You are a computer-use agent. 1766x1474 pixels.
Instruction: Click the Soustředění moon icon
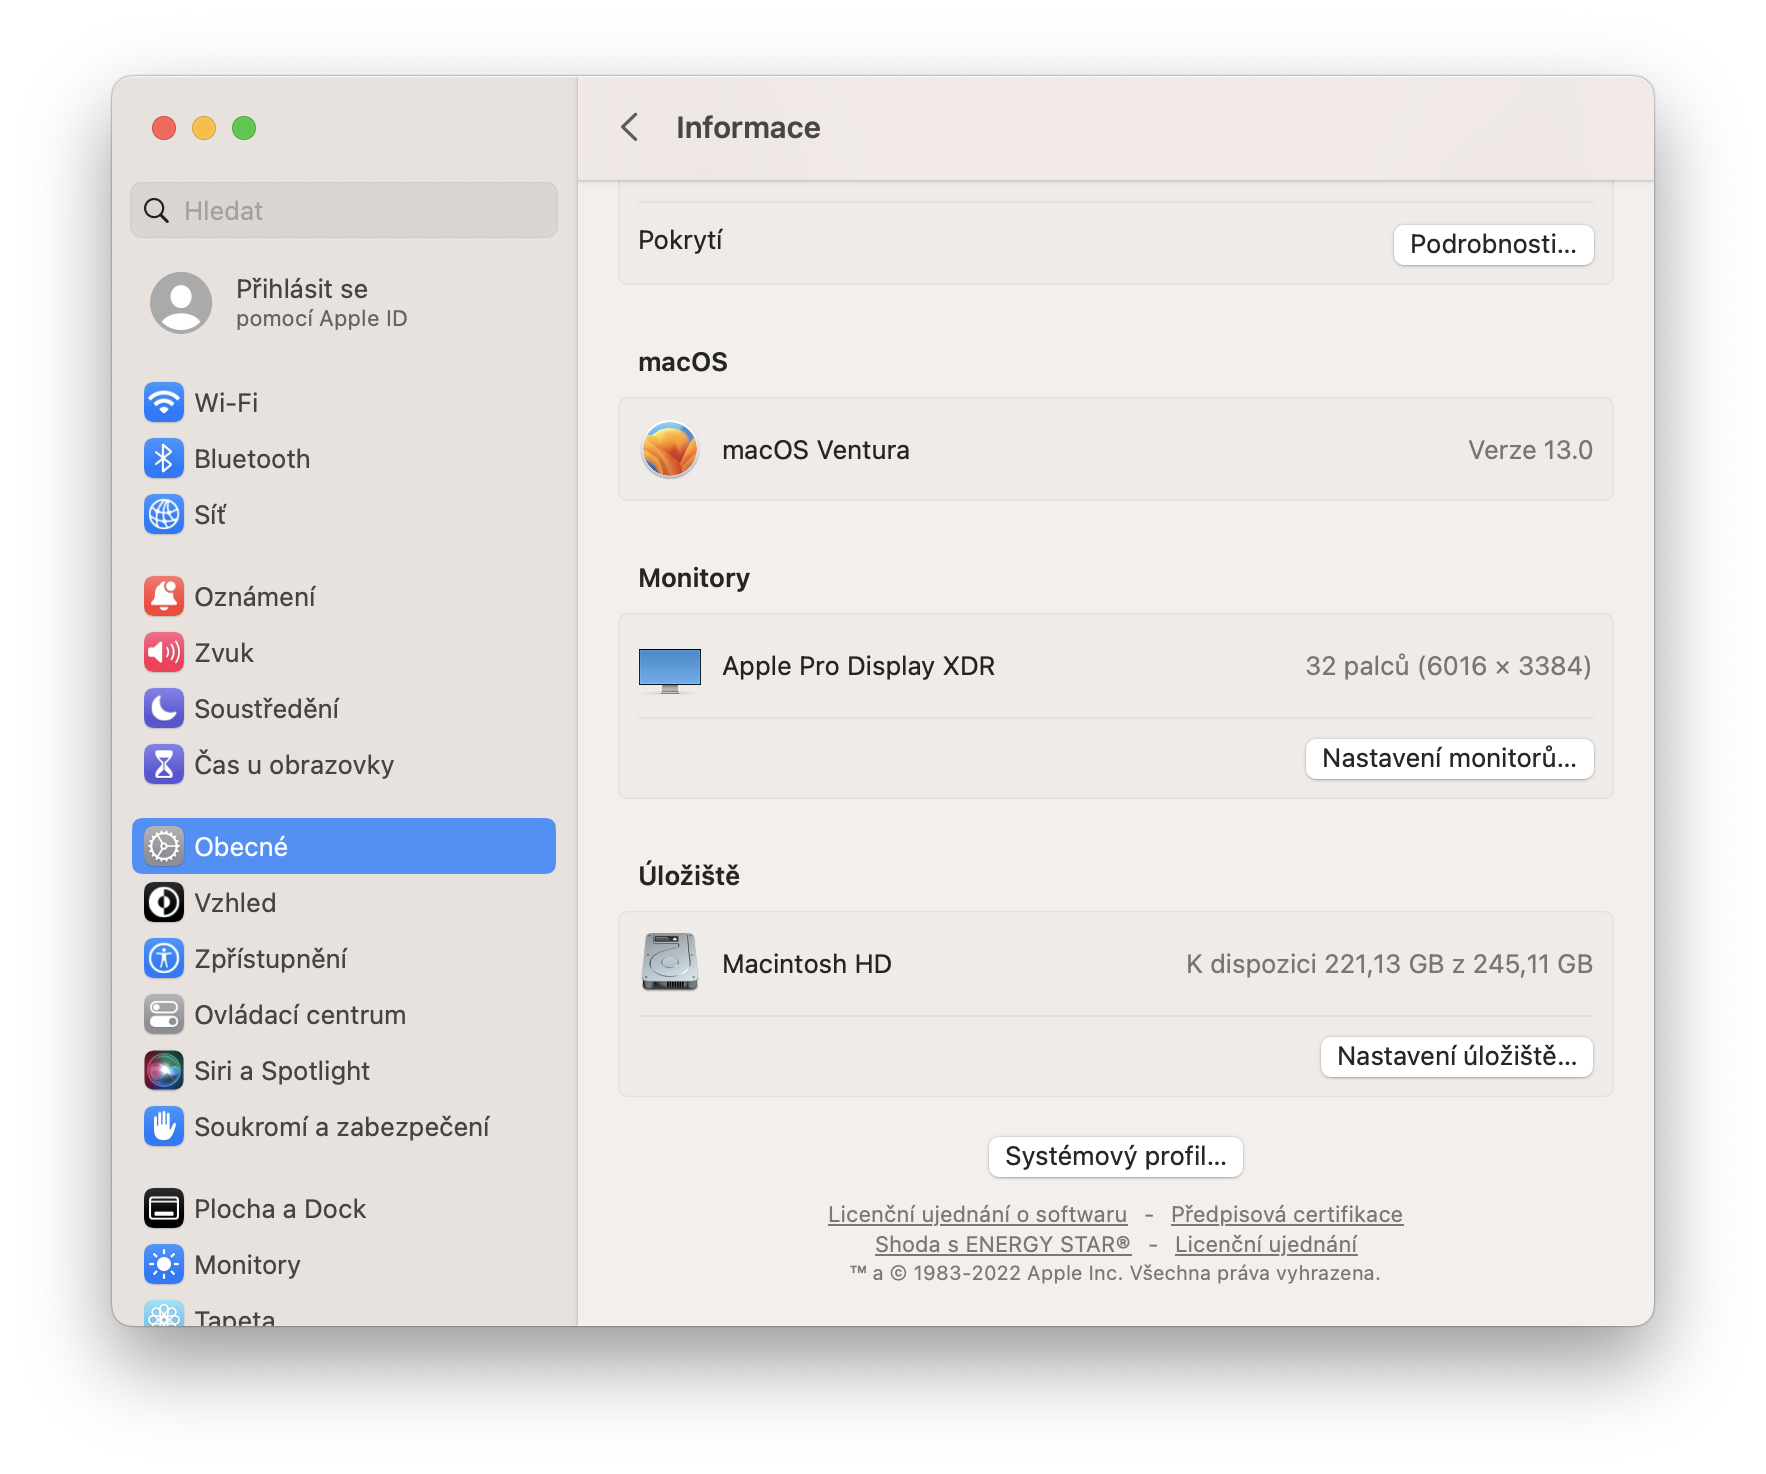point(164,709)
